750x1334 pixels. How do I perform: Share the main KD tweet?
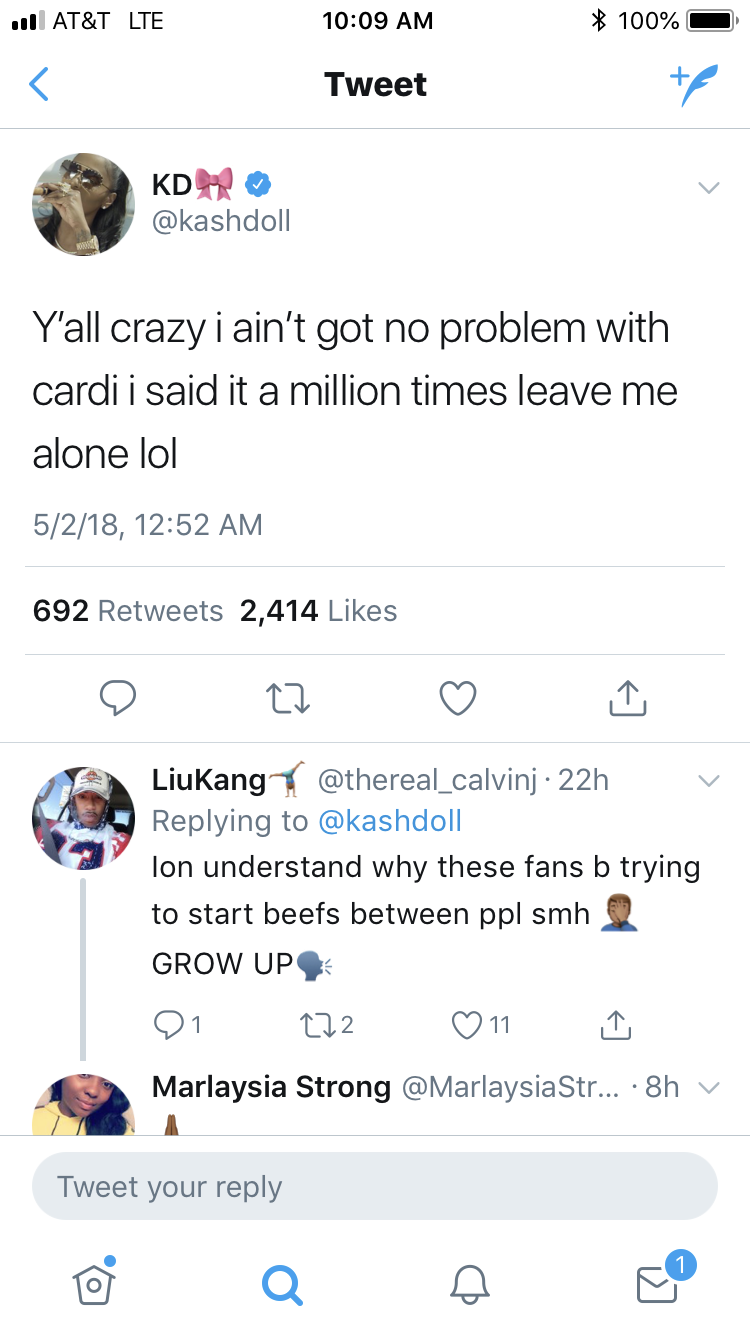[628, 698]
